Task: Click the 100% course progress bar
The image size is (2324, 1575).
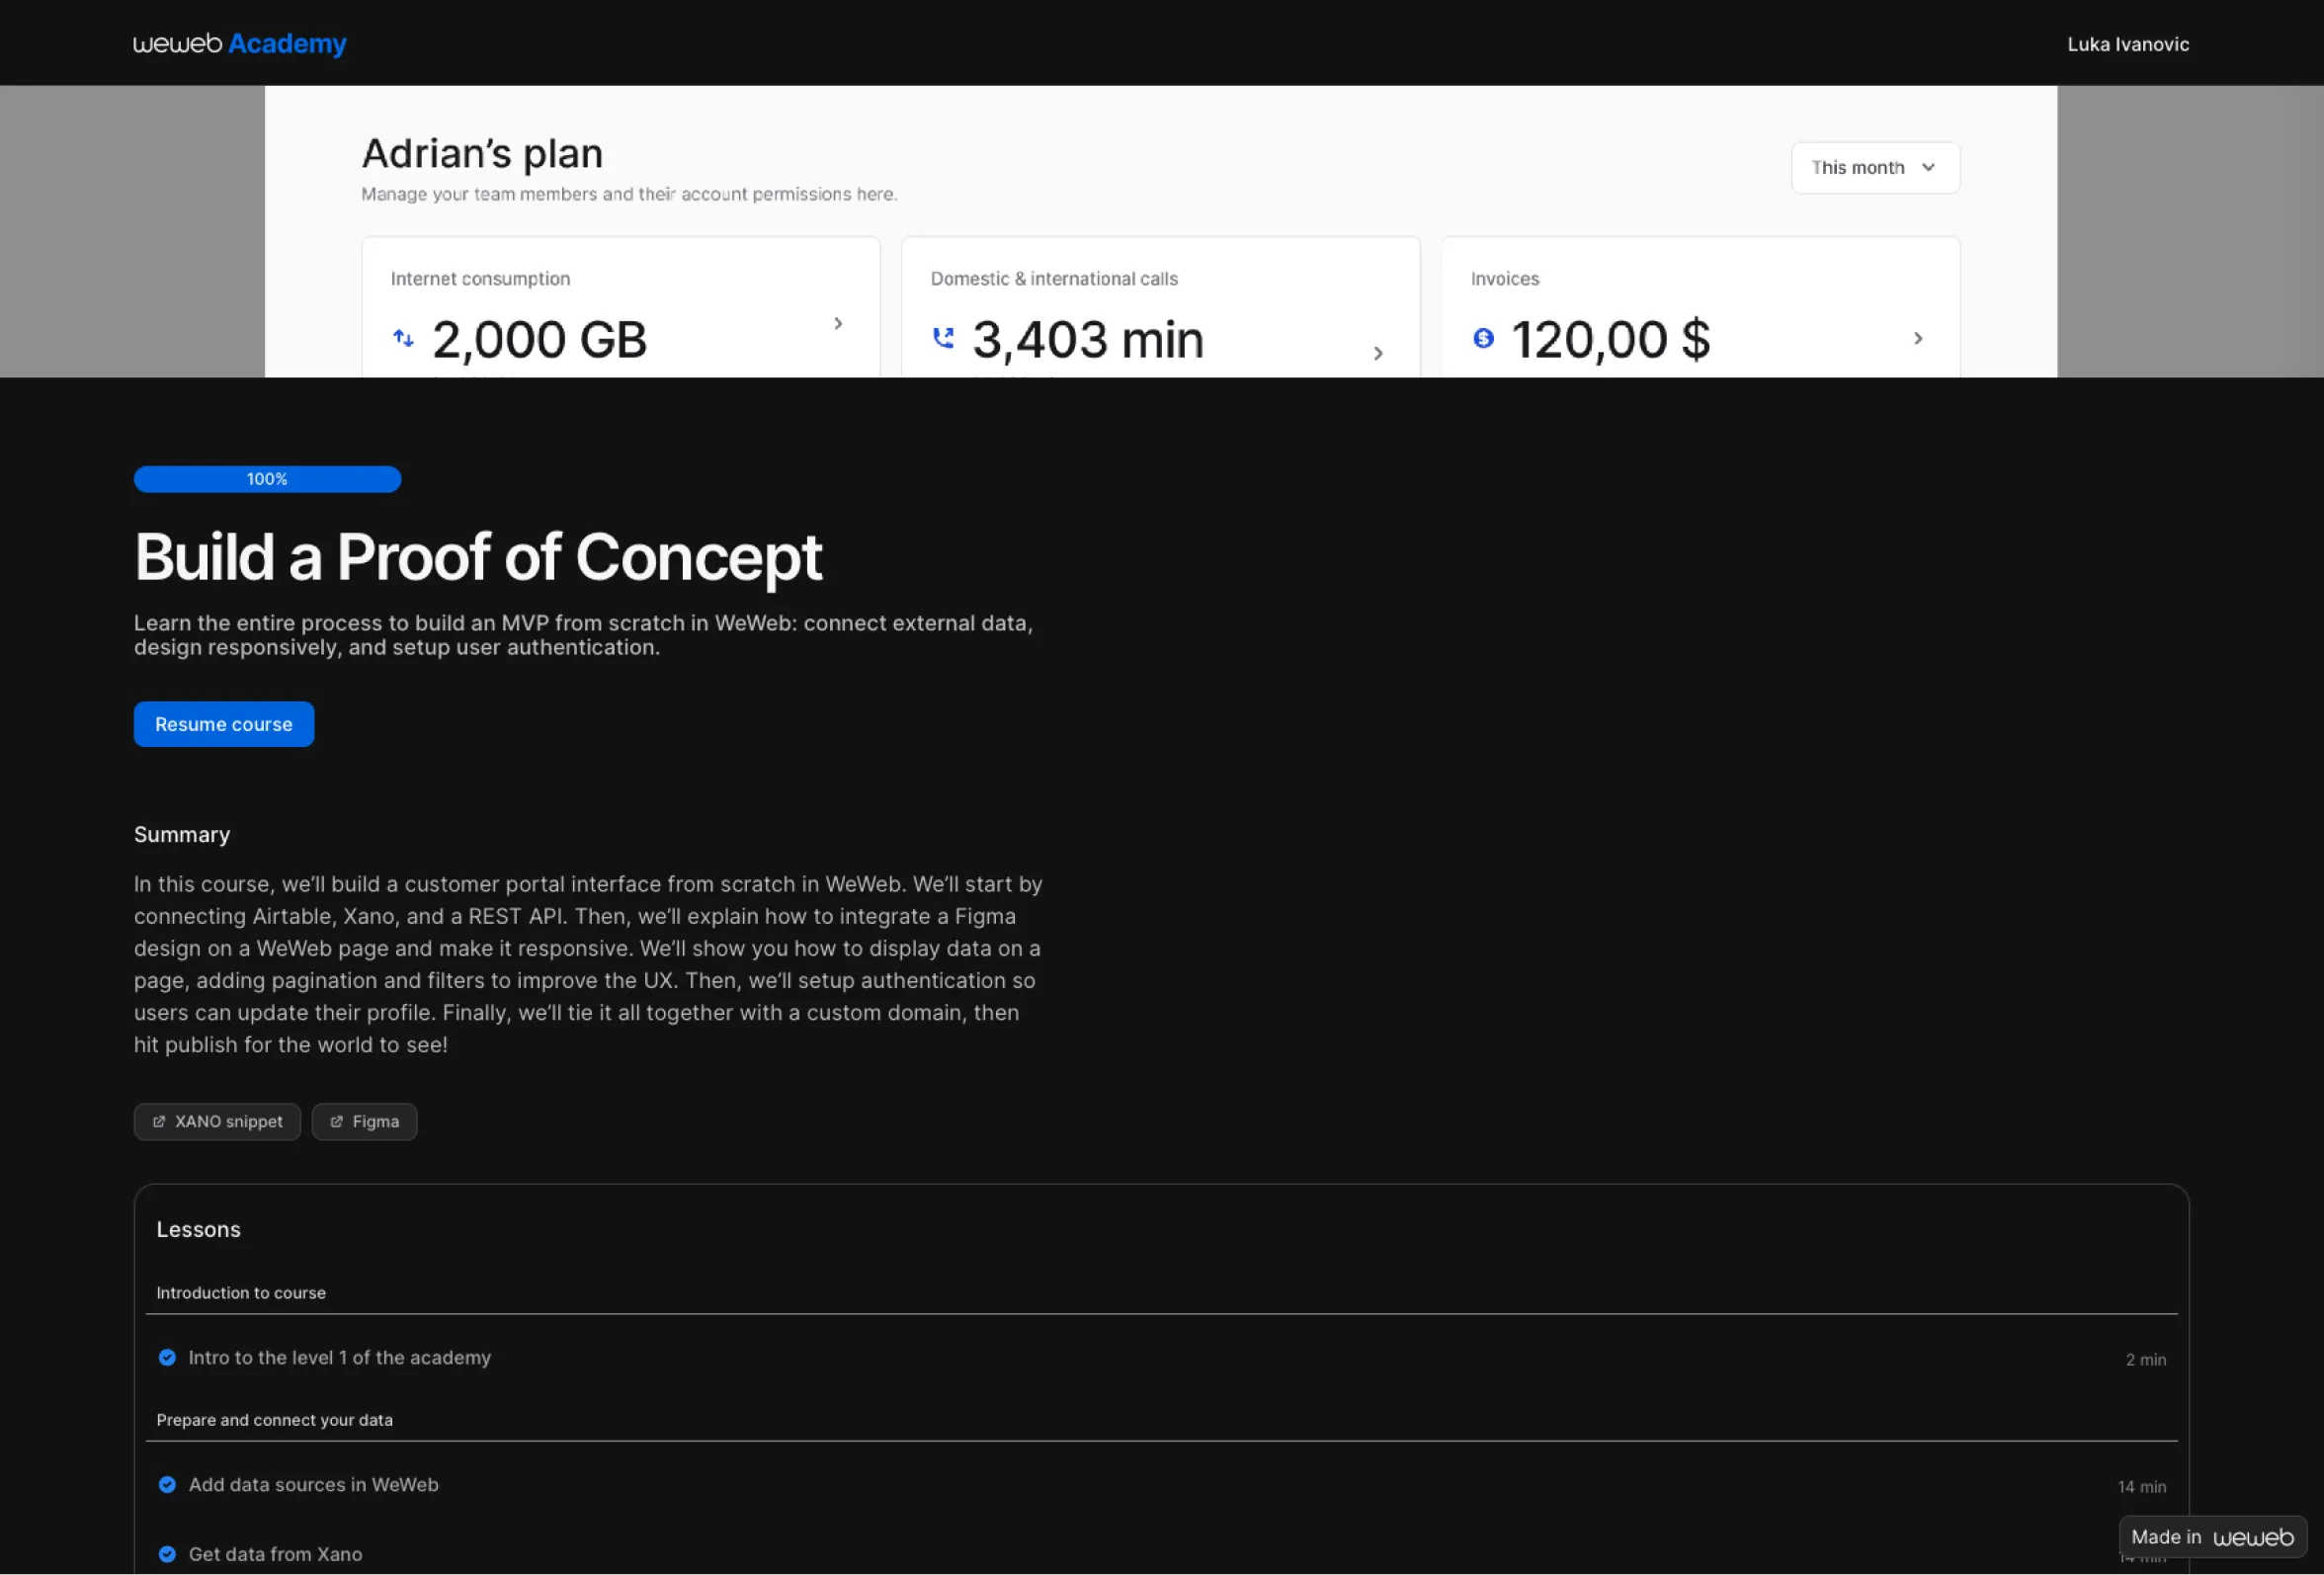Action: 267,479
